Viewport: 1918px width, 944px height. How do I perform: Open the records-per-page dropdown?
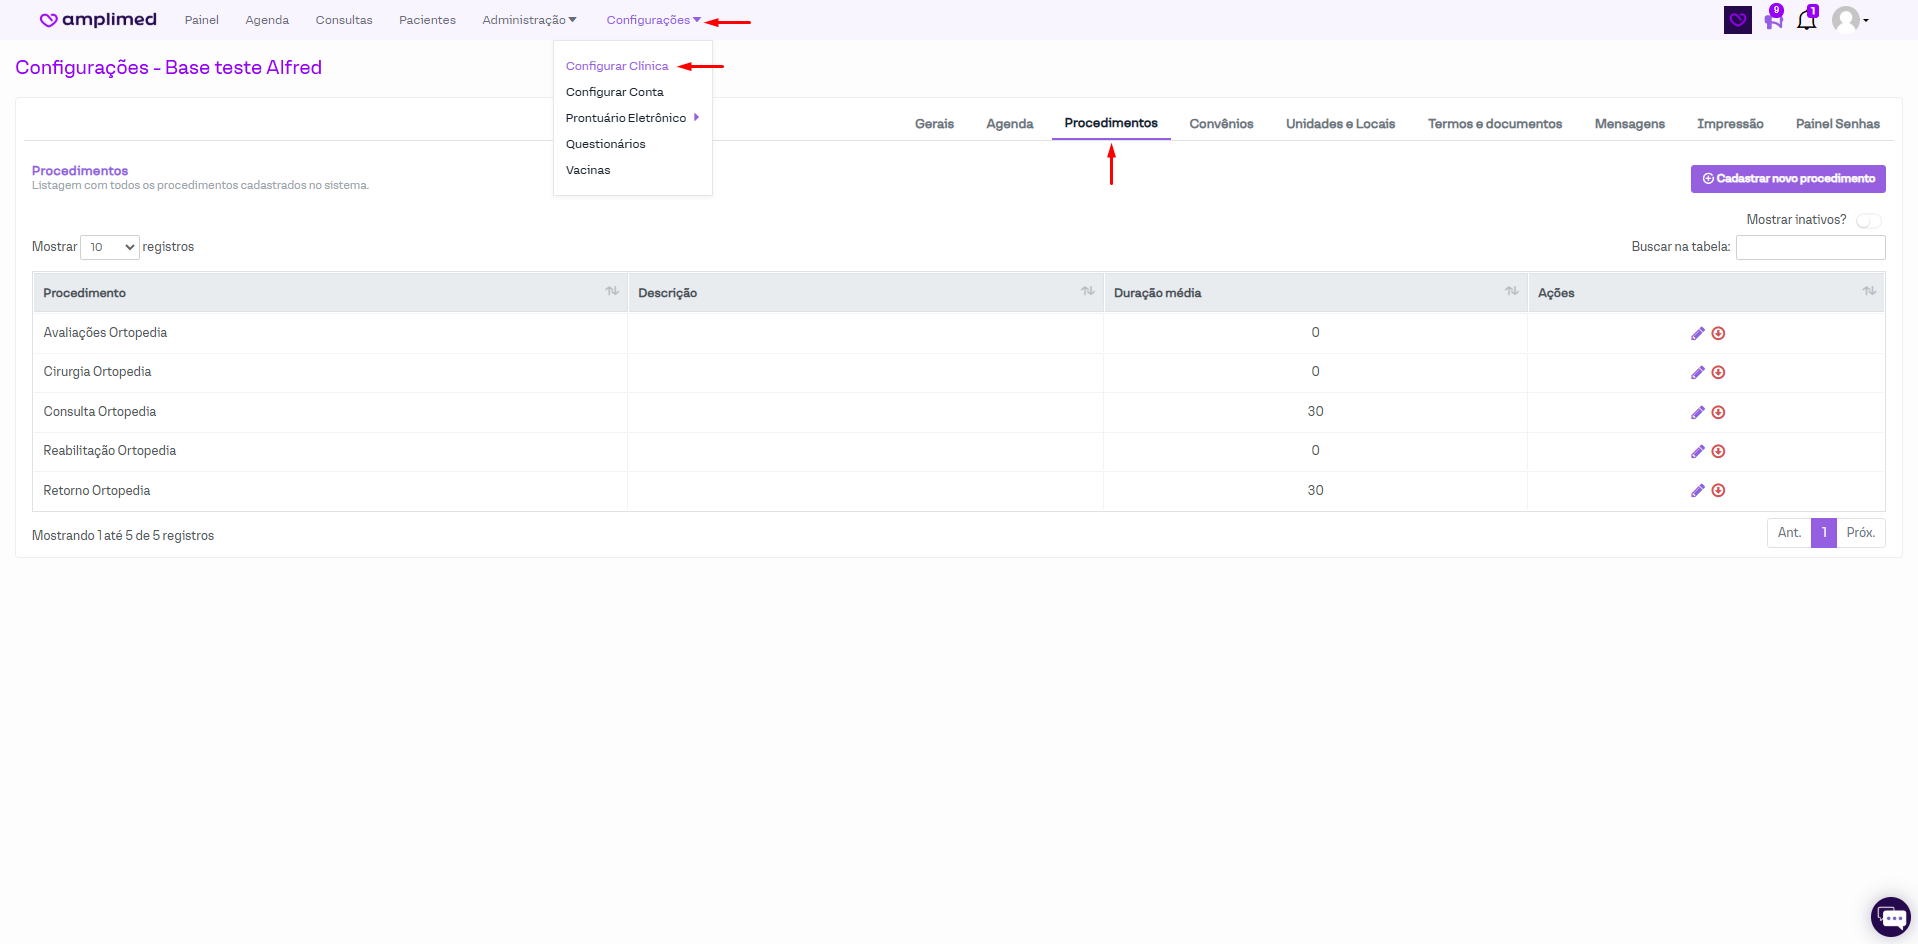[109, 247]
